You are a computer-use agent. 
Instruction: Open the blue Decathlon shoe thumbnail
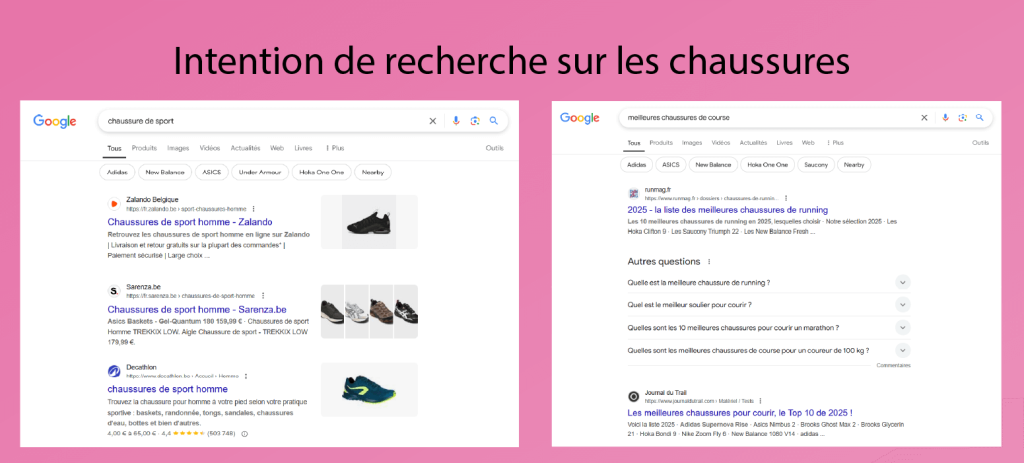(x=369, y=390)
